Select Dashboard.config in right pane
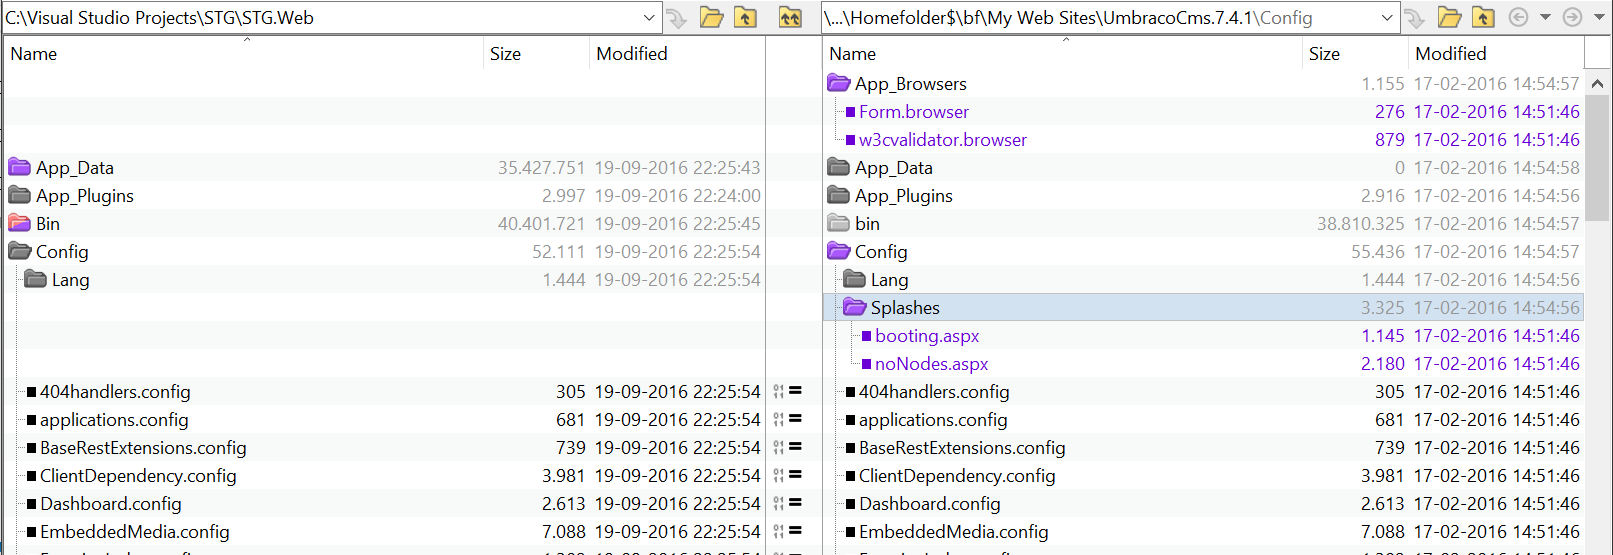 tap(930, 504)
